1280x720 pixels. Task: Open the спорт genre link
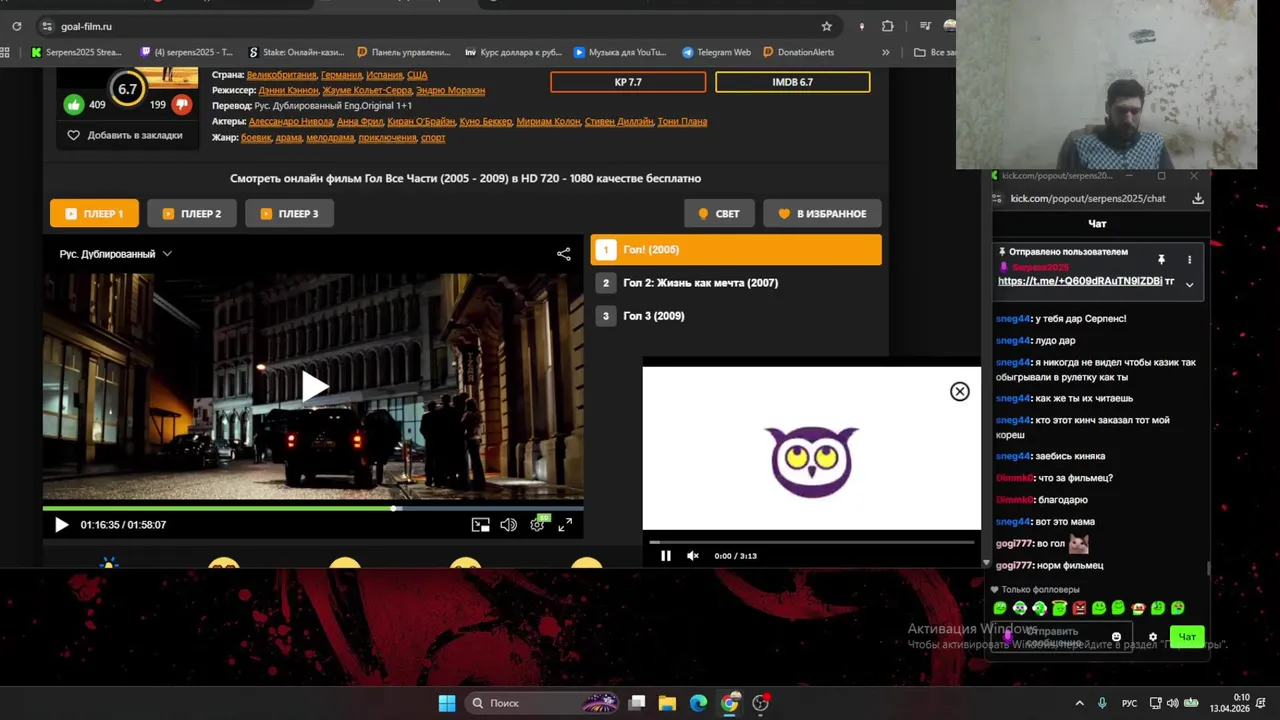point(433,137)
